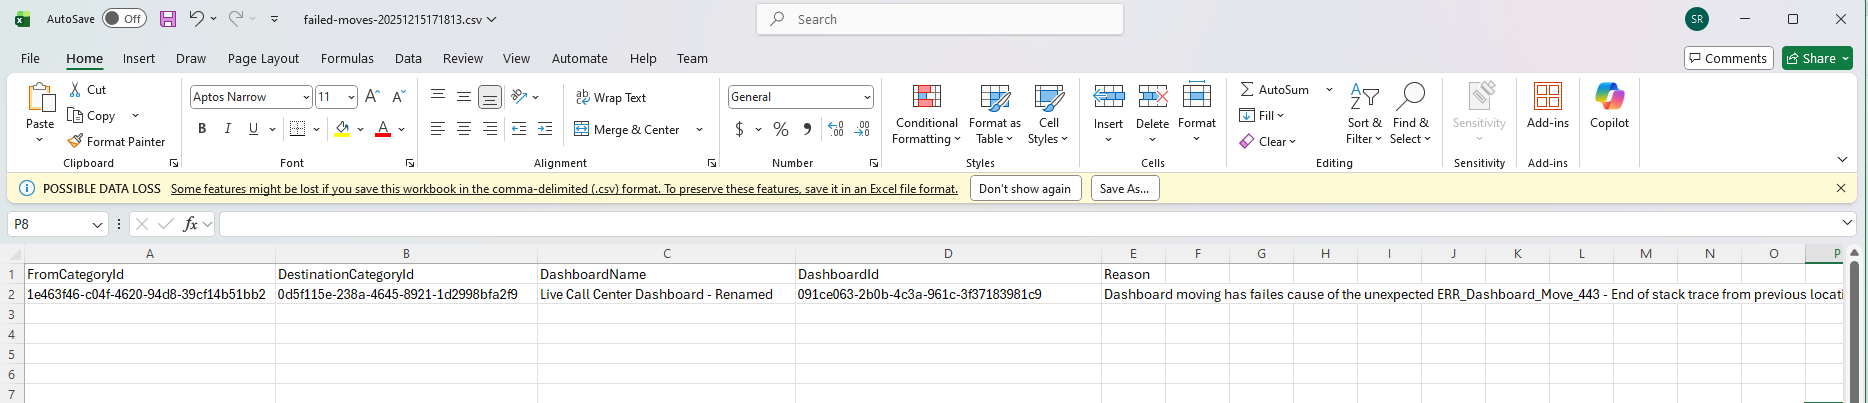Image resolution: width=1868 pixels, height=403 pixels.
Task: Open the Comments button
Action: pyautogui.click(x=1728, y=58)
